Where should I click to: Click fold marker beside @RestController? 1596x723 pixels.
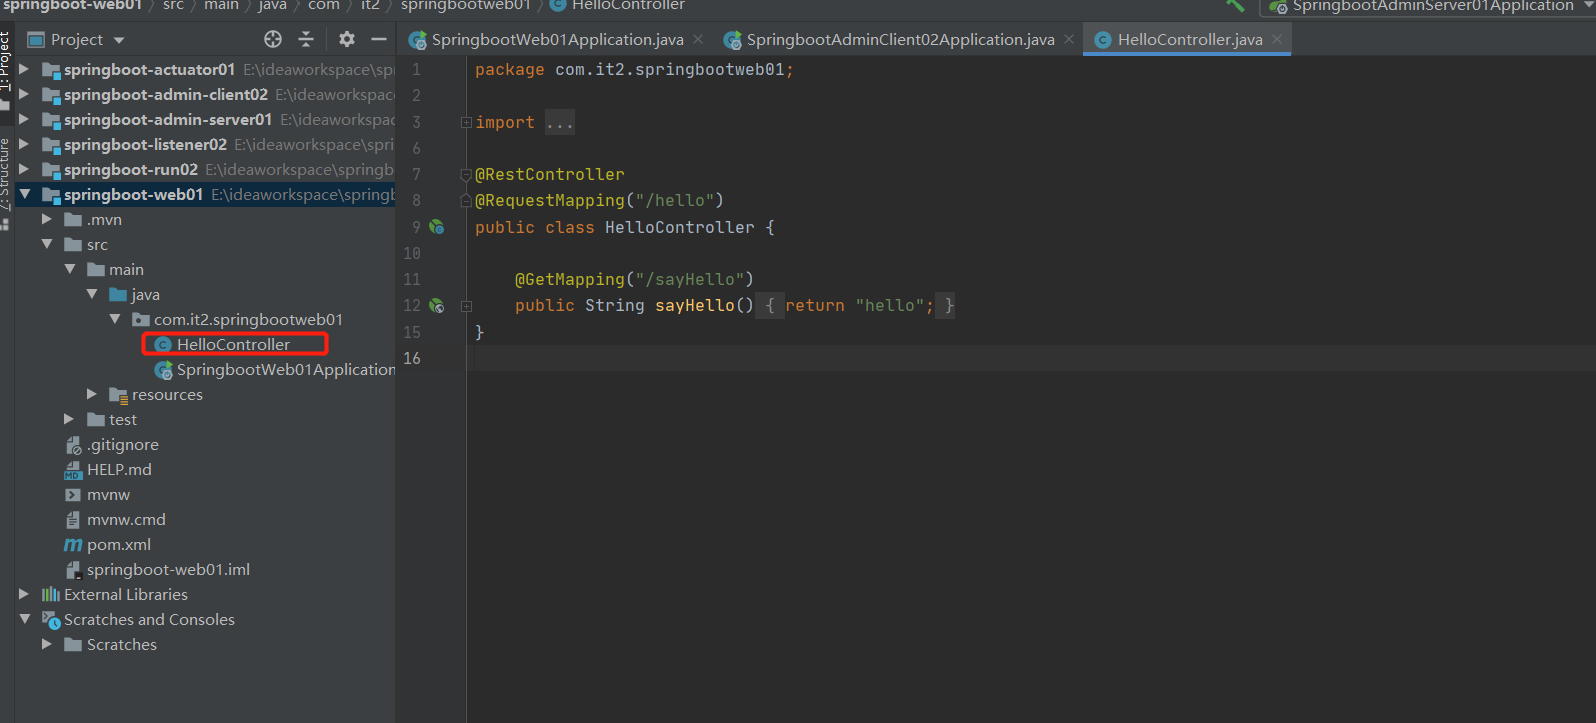coord(466,174)
